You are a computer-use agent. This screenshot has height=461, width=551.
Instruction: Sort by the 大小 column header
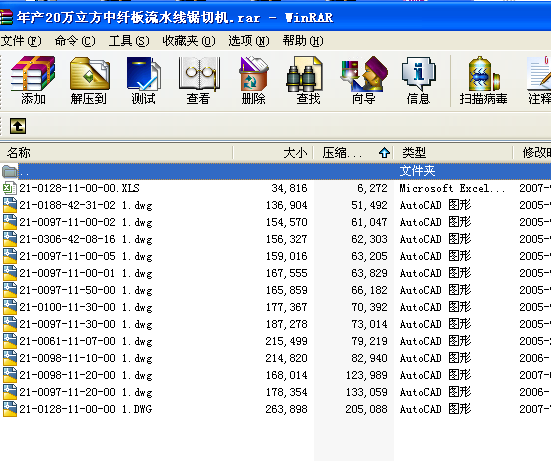coord(273,152)
